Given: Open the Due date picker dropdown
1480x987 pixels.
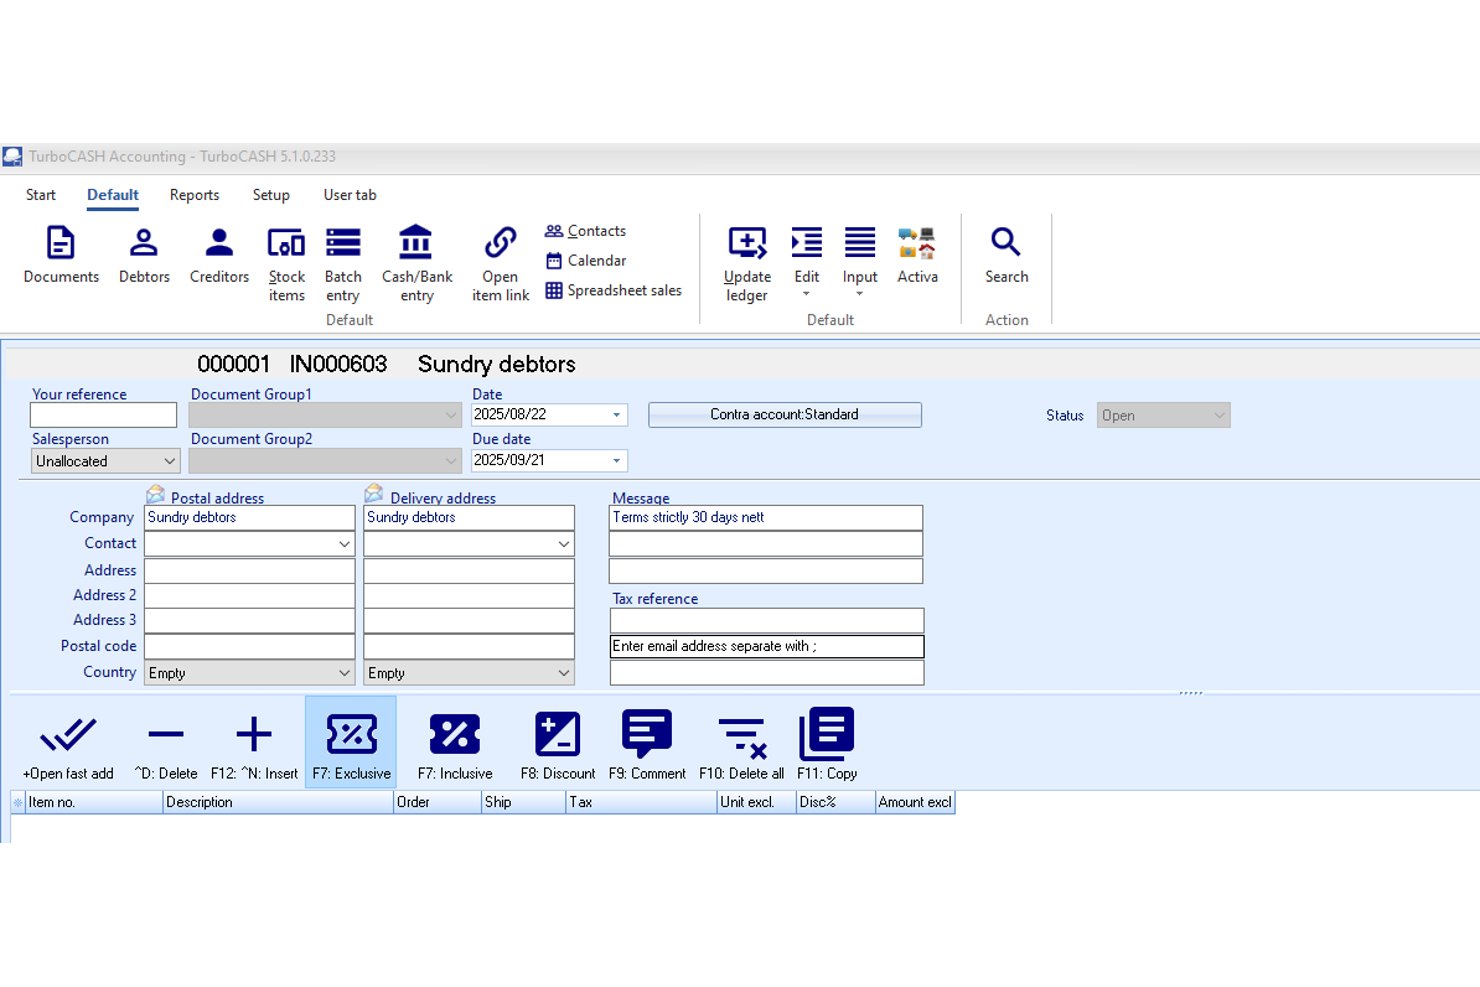Looking at the screenshot, I should pos(616,460).
